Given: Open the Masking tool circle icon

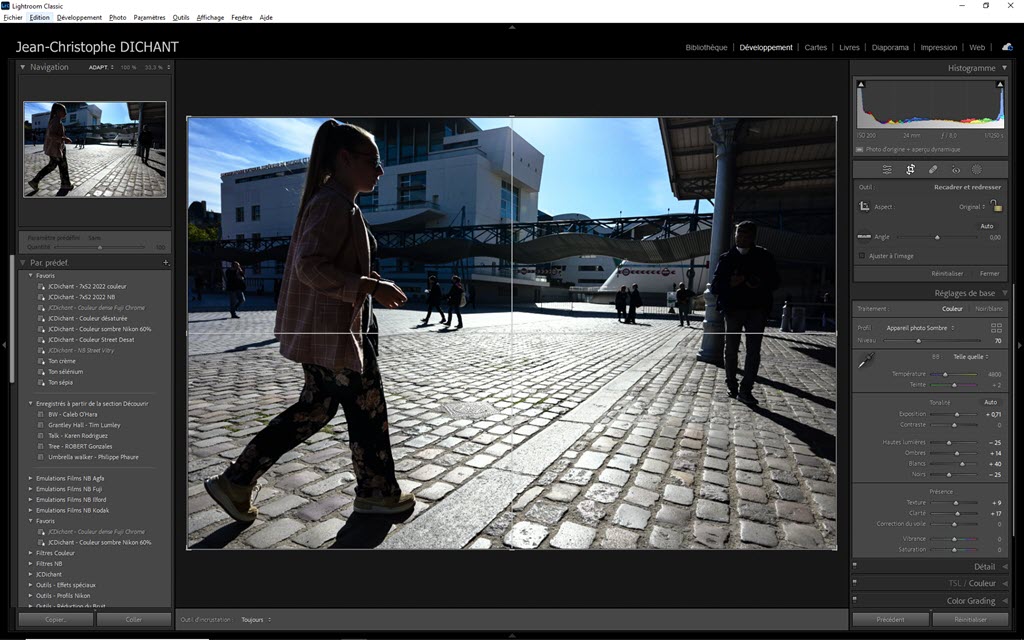Looking at the screenshot, I should pos(976,170).
